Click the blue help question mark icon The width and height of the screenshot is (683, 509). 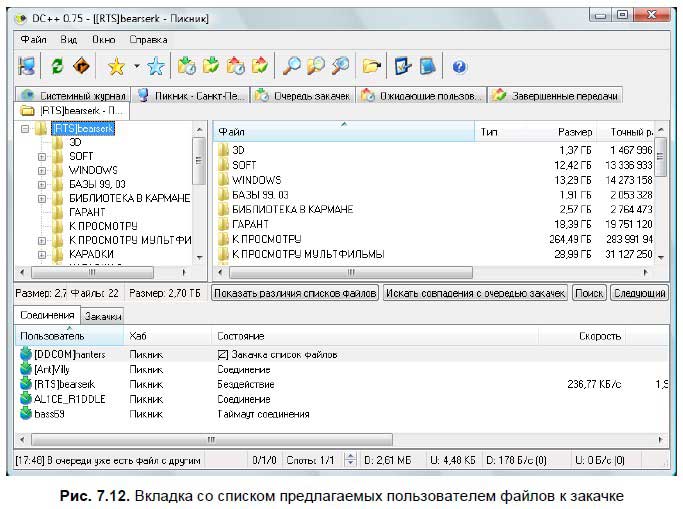click(459, 66)
